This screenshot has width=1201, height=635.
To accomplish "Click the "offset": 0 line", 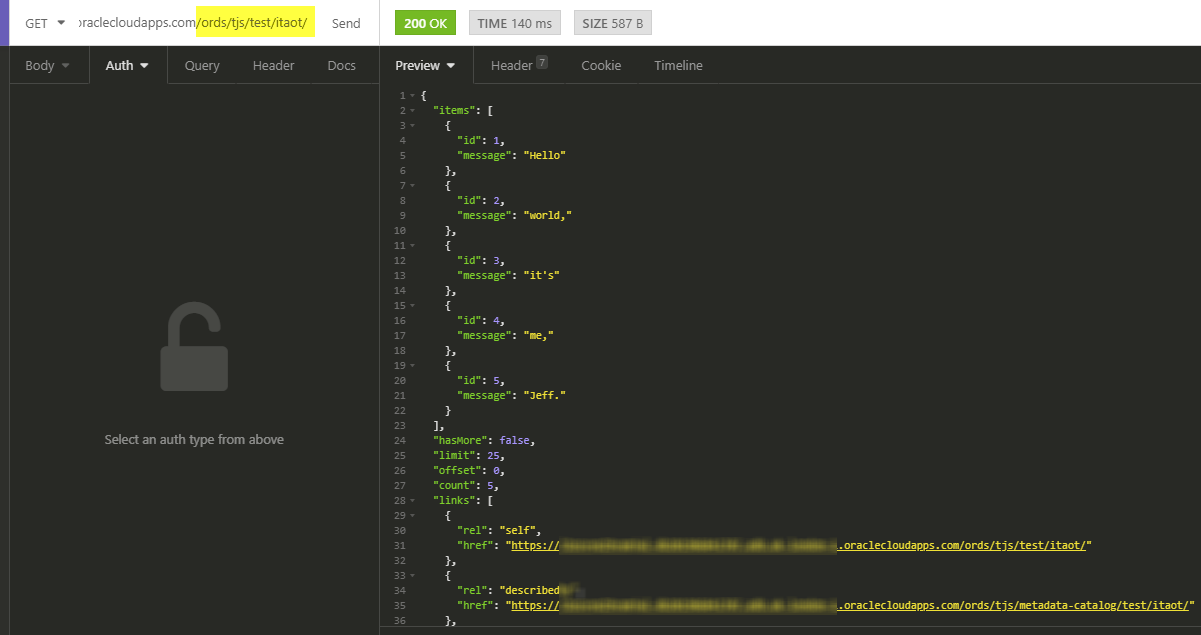I will 469,470.
